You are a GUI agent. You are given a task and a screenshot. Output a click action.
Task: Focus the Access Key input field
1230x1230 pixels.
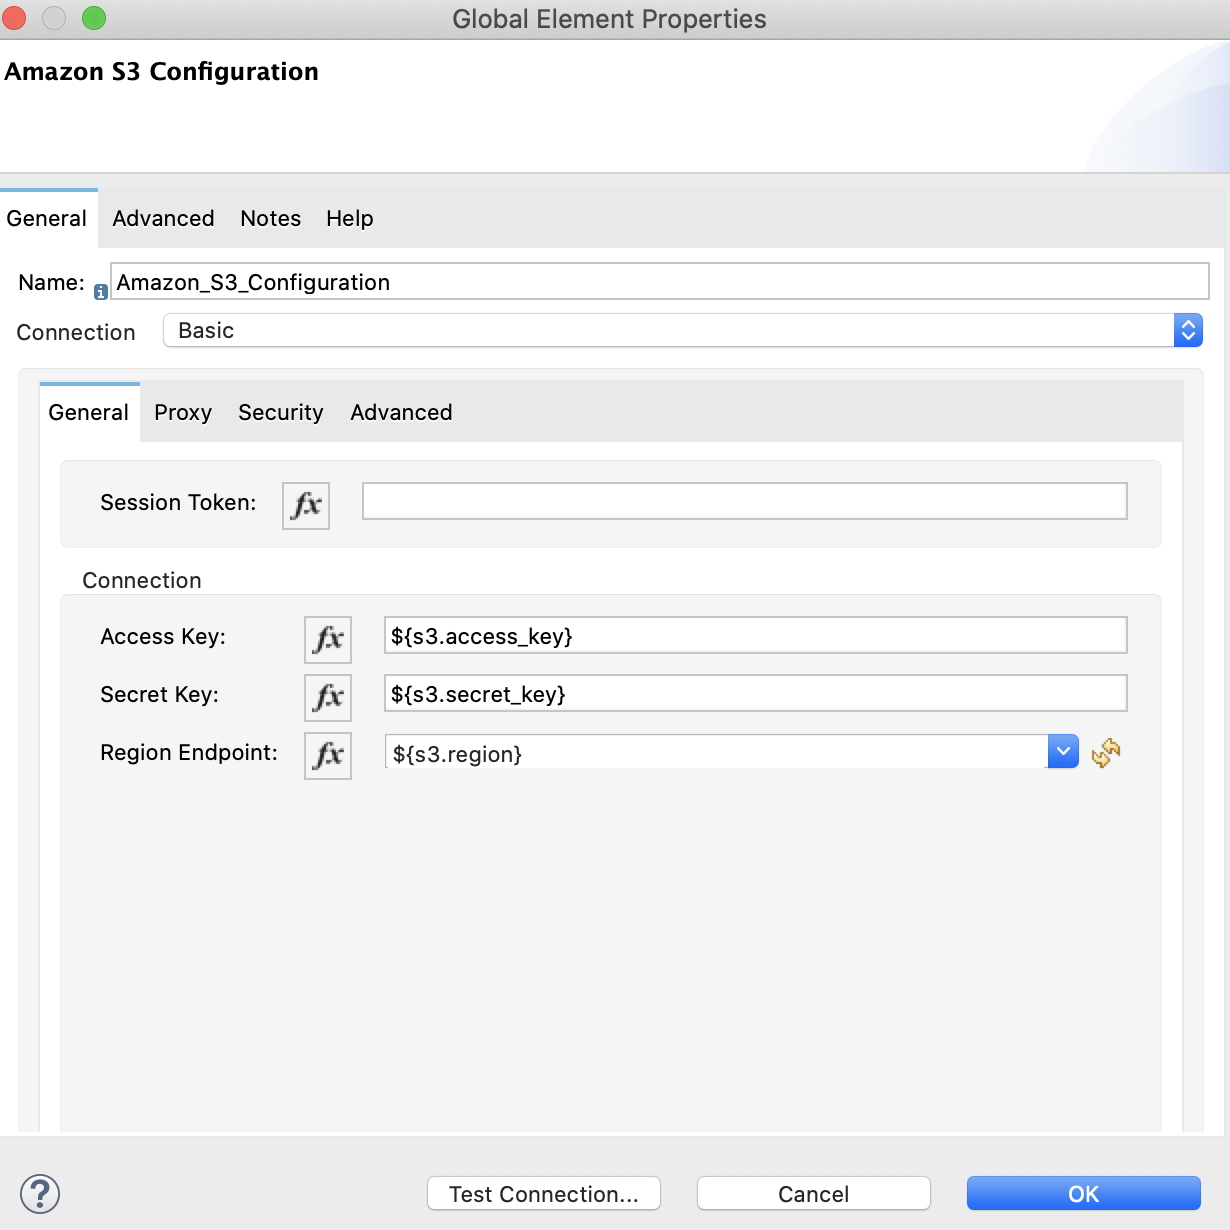[x=756, y=635]
